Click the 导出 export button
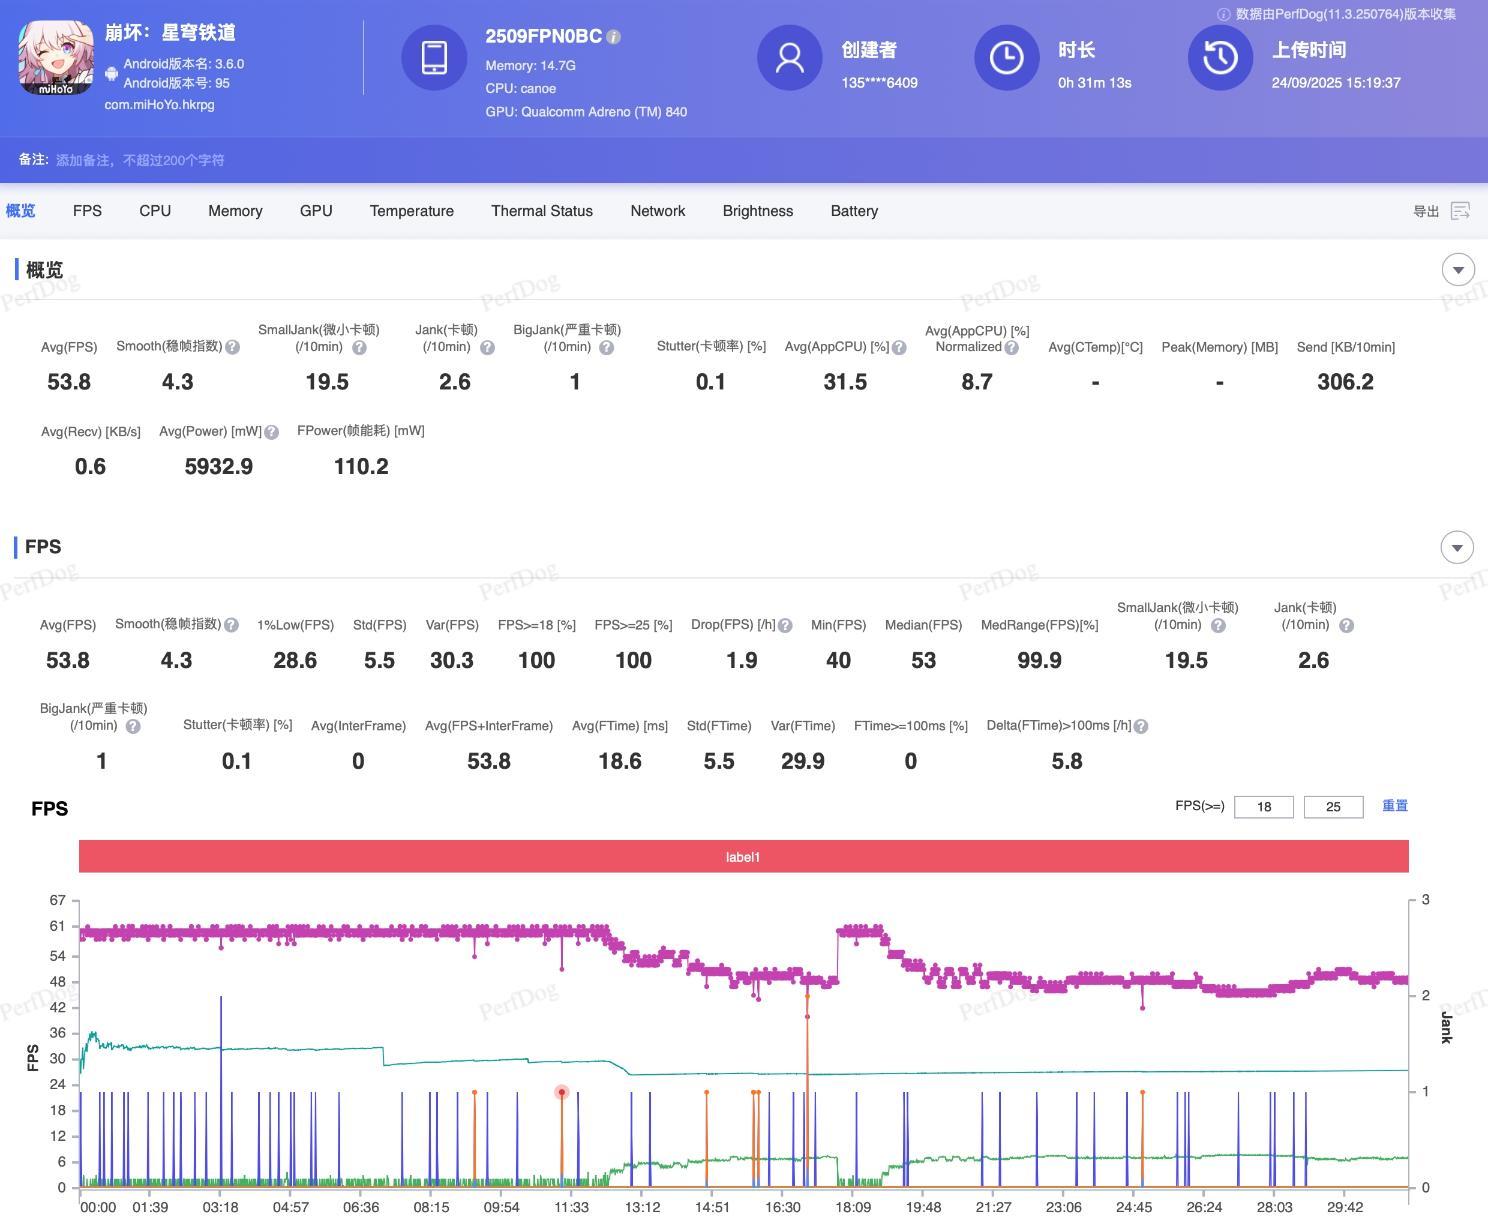This screenshot has height=1217, width=1488. [x=1425, y=211]
